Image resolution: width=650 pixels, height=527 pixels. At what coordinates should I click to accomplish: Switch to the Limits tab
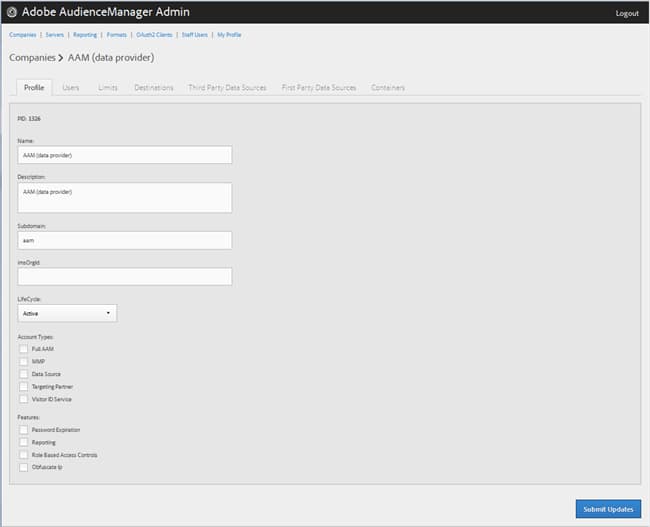point(108,87)
